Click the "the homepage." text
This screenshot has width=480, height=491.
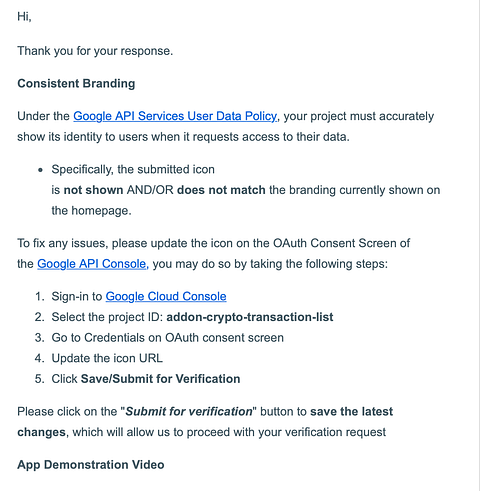pos(91,211)
